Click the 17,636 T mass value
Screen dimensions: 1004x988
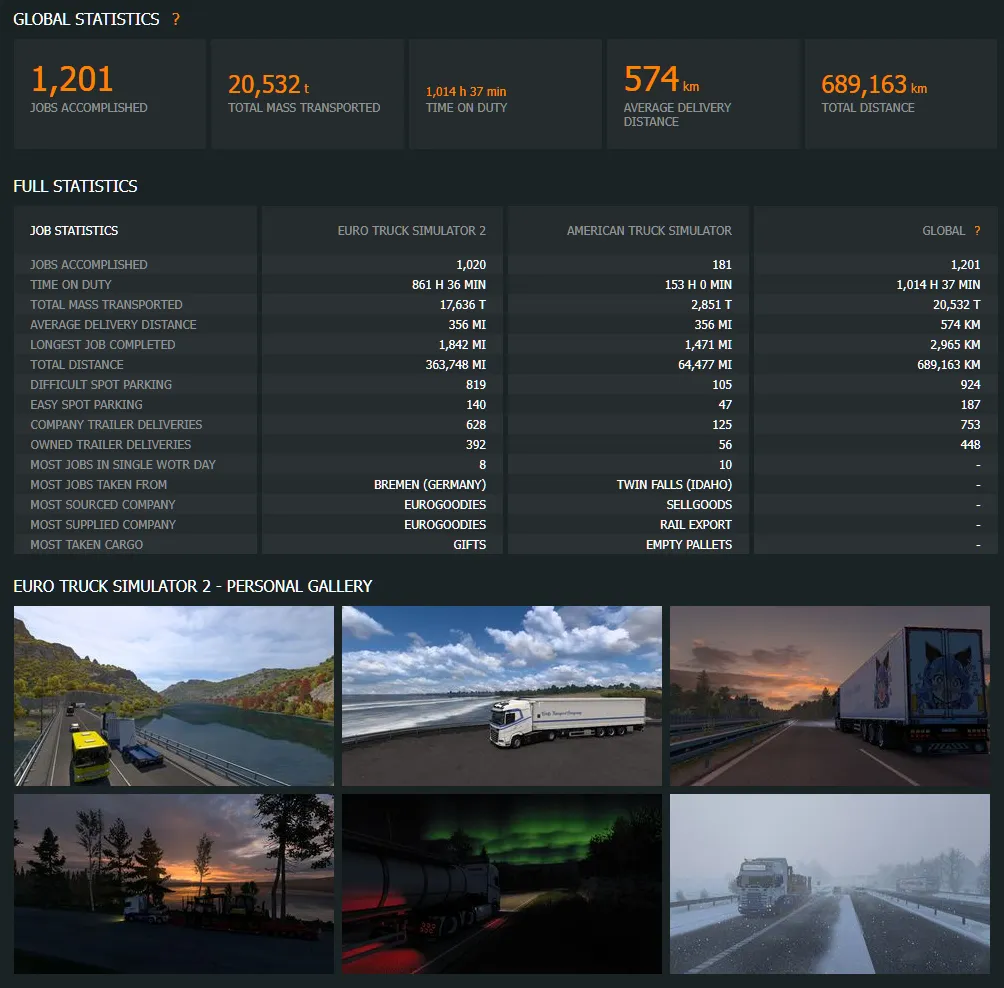[x=462, y=305]
